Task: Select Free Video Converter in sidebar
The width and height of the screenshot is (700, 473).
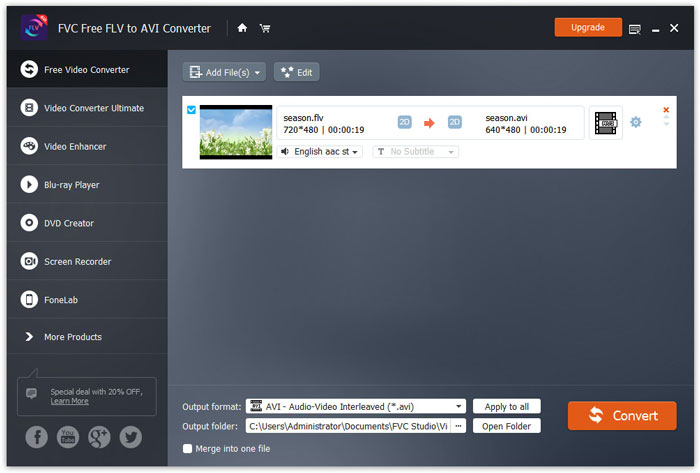Action: pyautogui.click(x=88, y=69)
